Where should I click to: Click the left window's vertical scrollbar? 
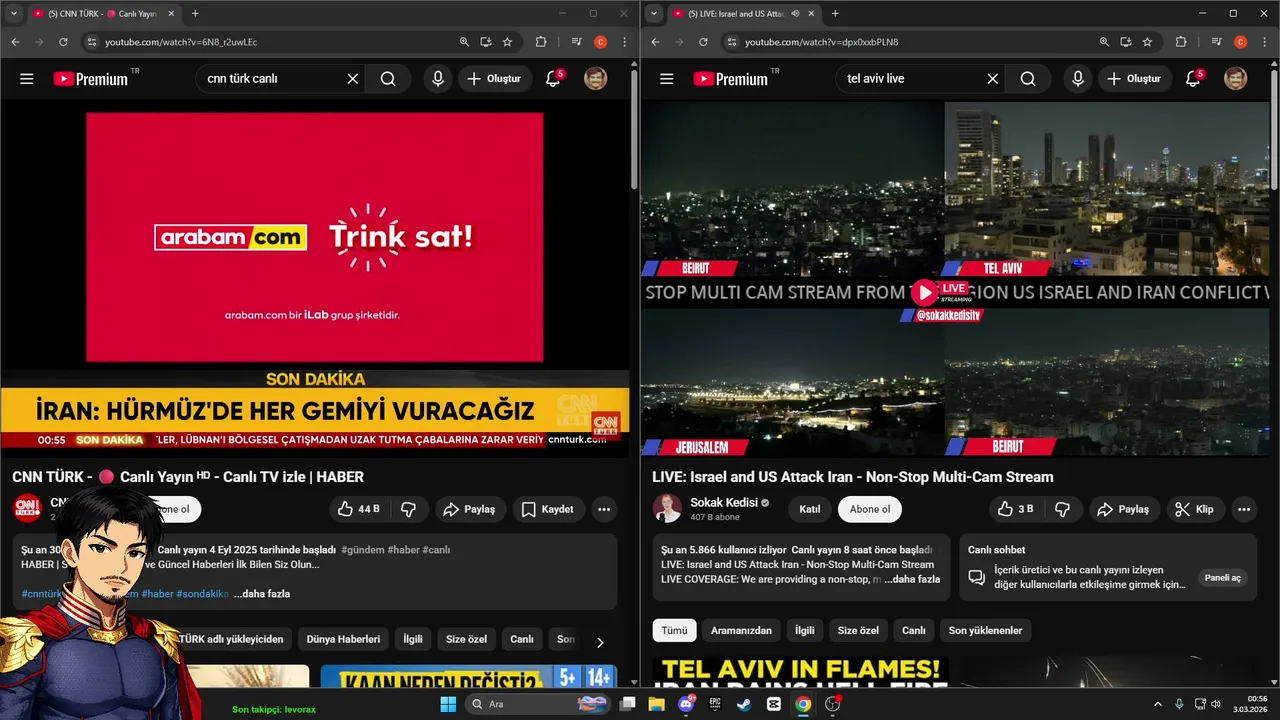point(634,130)
